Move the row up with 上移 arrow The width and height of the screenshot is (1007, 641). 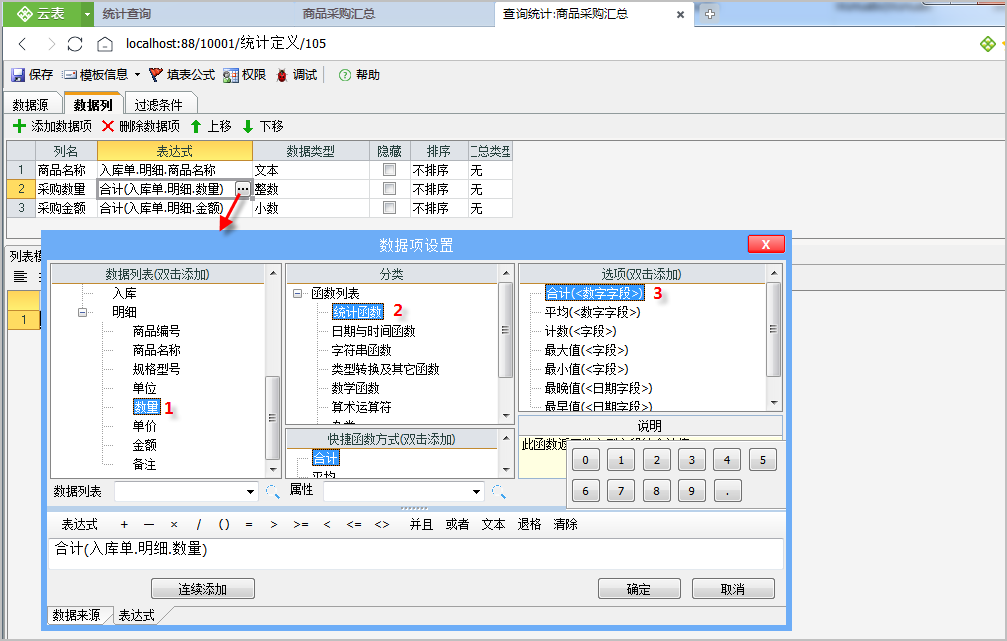point(196,127)
